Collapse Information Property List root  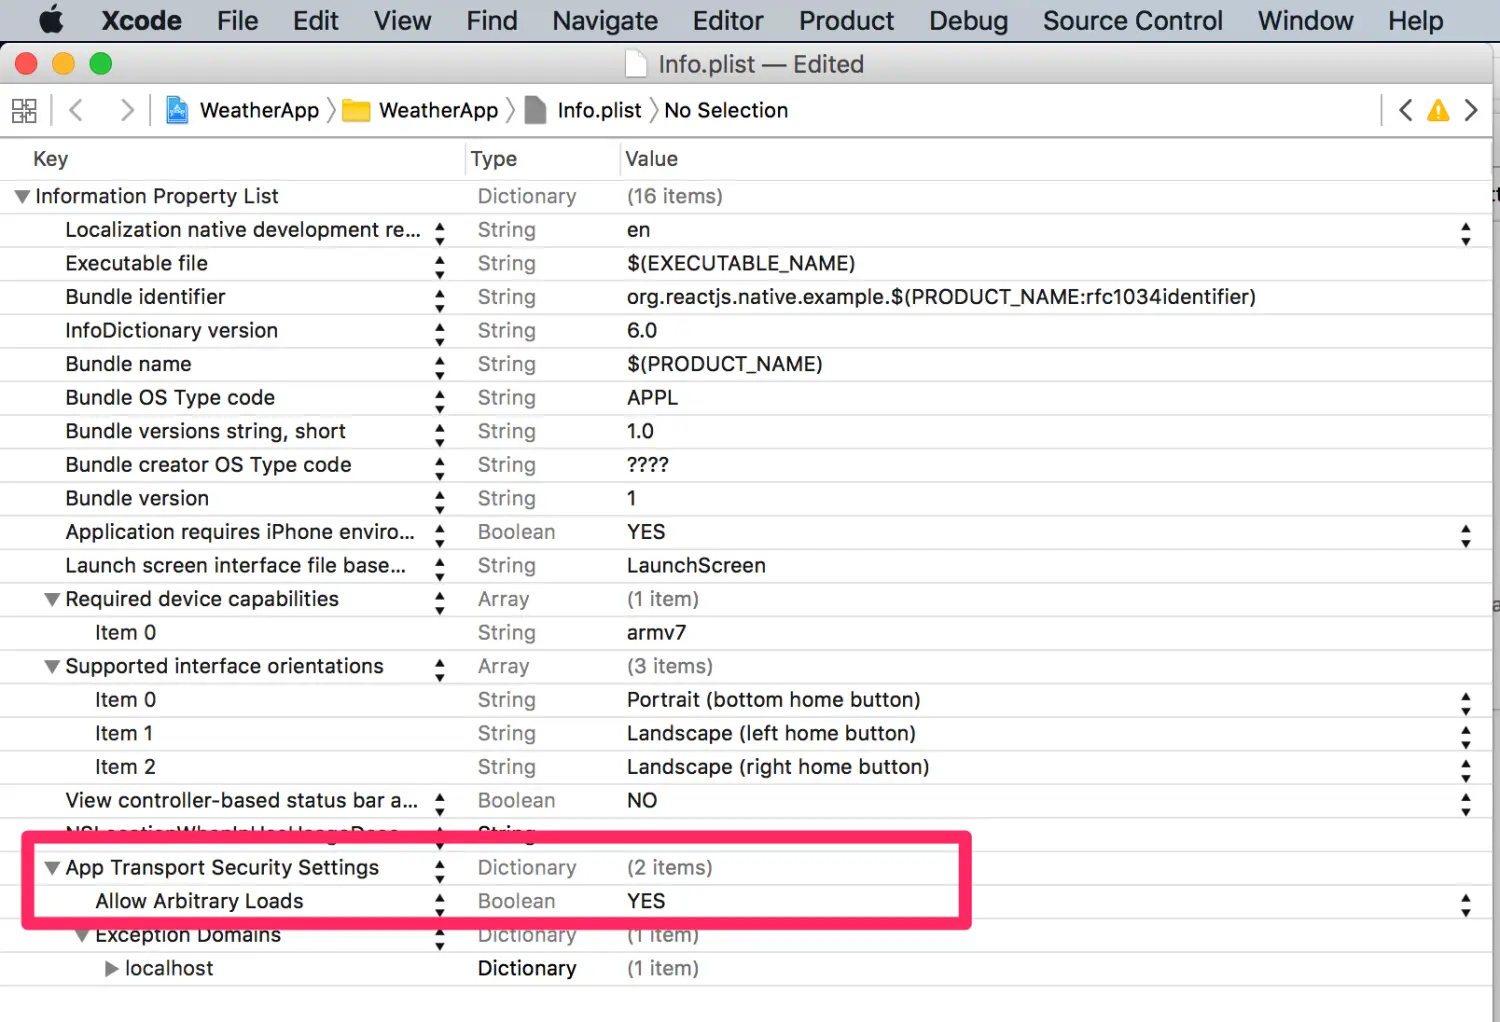pos(22,197)
